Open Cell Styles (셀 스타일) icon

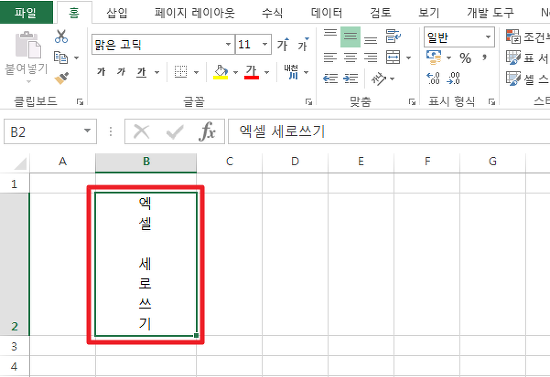coord(513,78)
